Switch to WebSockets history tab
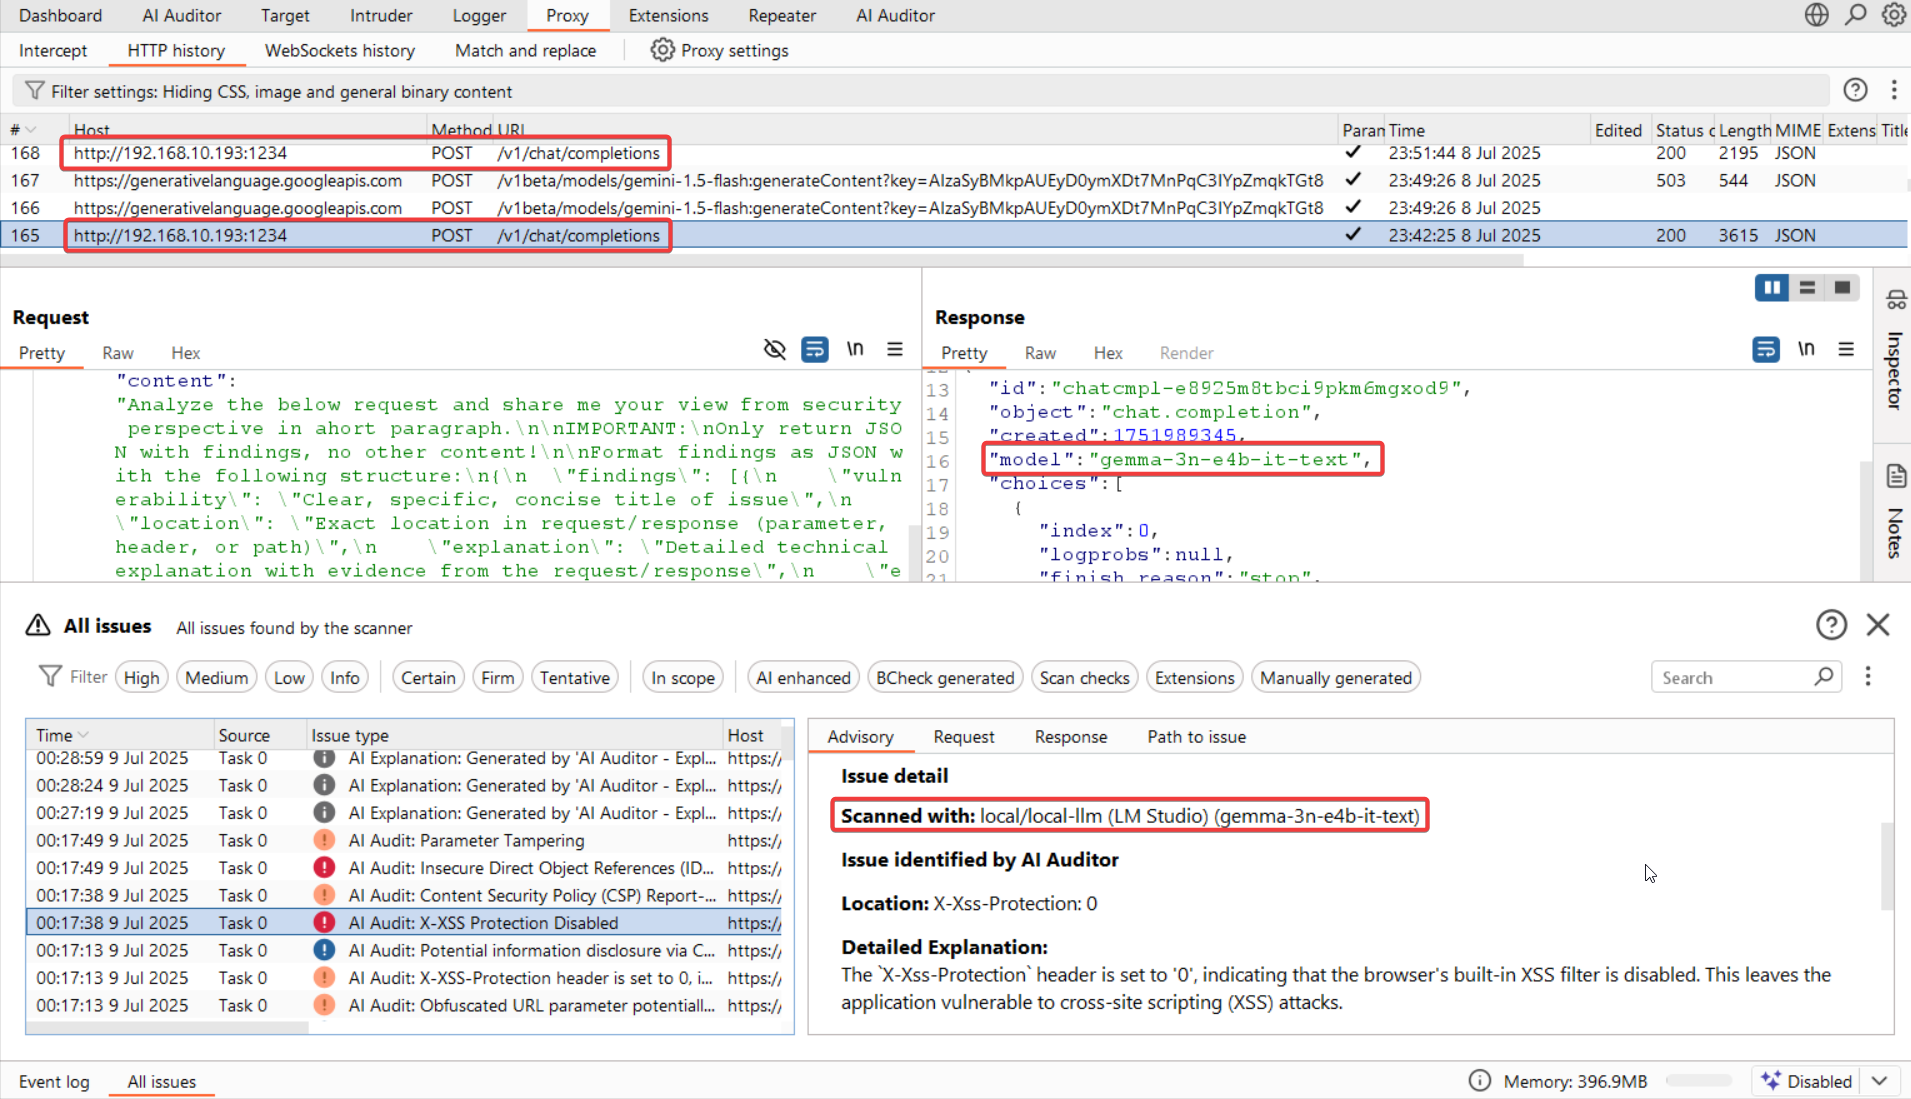The image size is (1911, 1099). click(x=339, y=50)
